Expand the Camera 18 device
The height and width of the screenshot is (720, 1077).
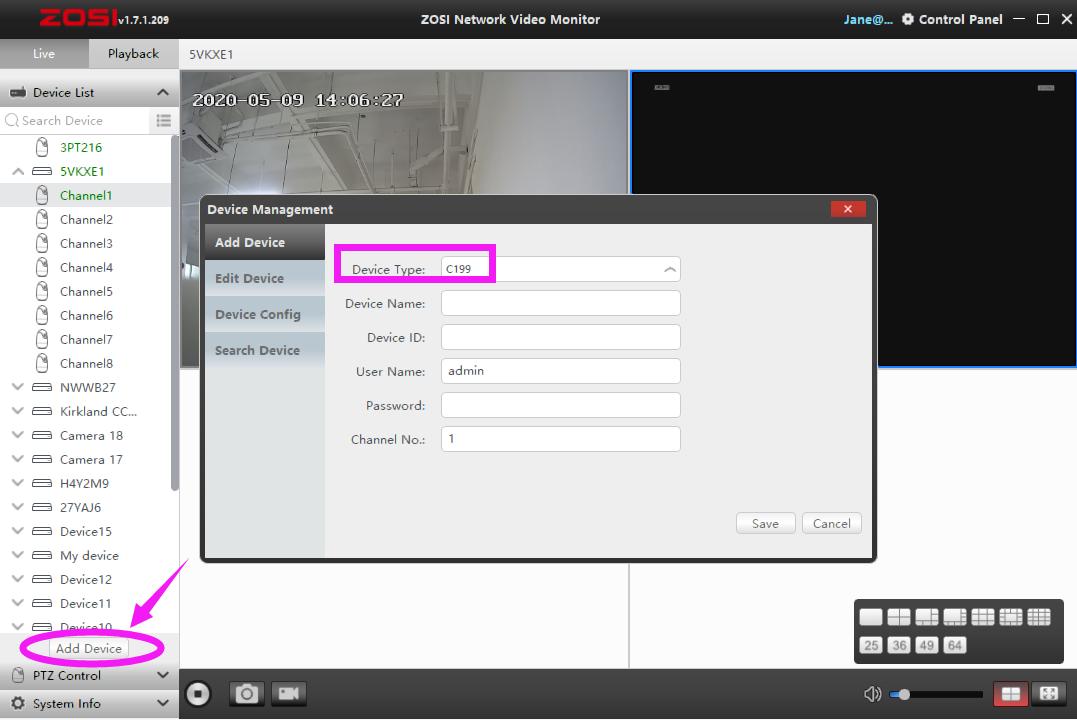pyautogui.click(x=19, y=435)
